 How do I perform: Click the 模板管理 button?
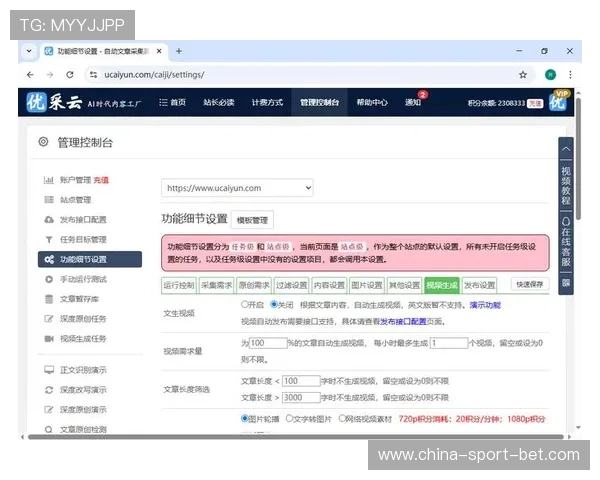[x=252, y=220]
